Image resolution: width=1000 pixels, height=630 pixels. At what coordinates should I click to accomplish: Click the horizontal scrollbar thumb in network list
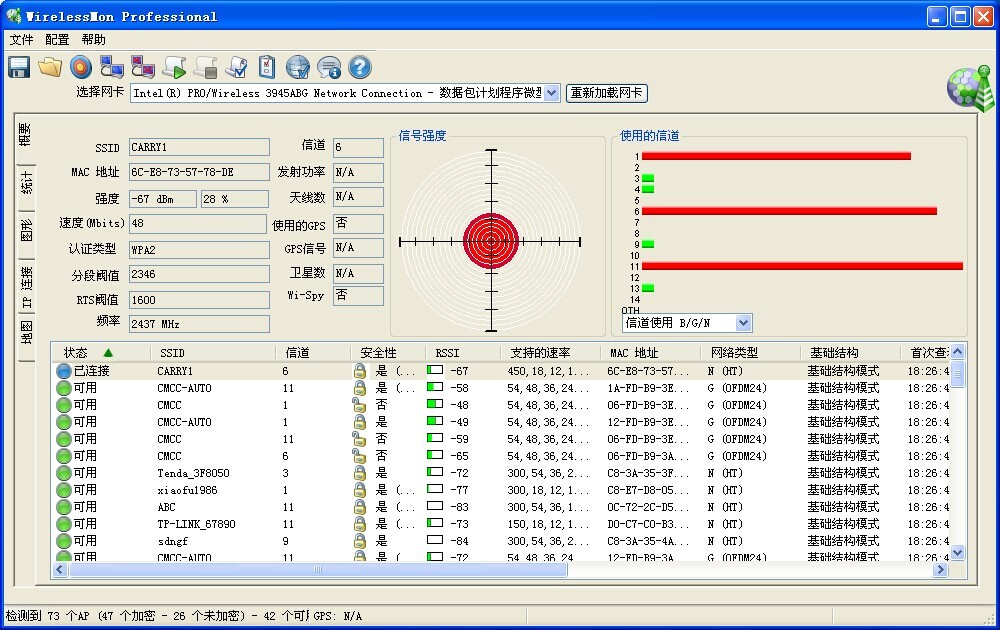pos(318,570)
